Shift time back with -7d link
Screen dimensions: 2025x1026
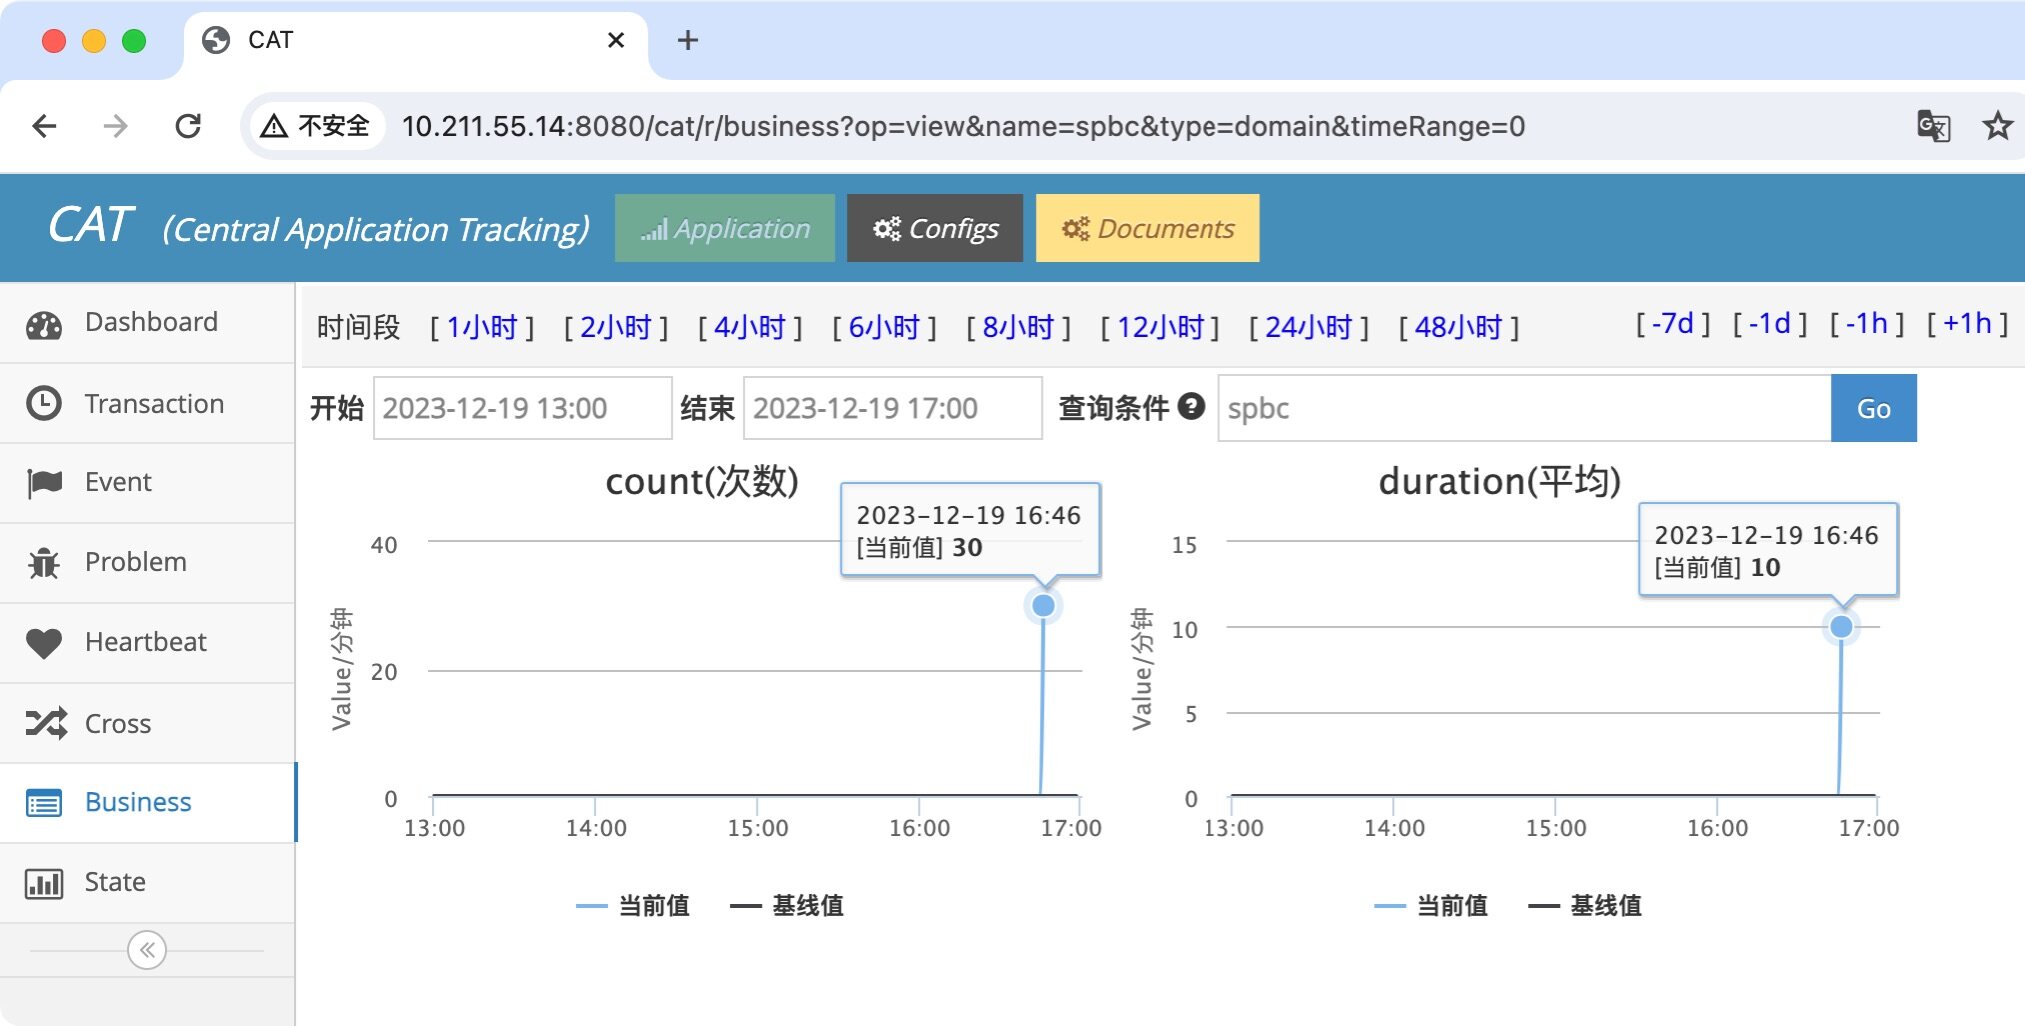click(1672, 324)
